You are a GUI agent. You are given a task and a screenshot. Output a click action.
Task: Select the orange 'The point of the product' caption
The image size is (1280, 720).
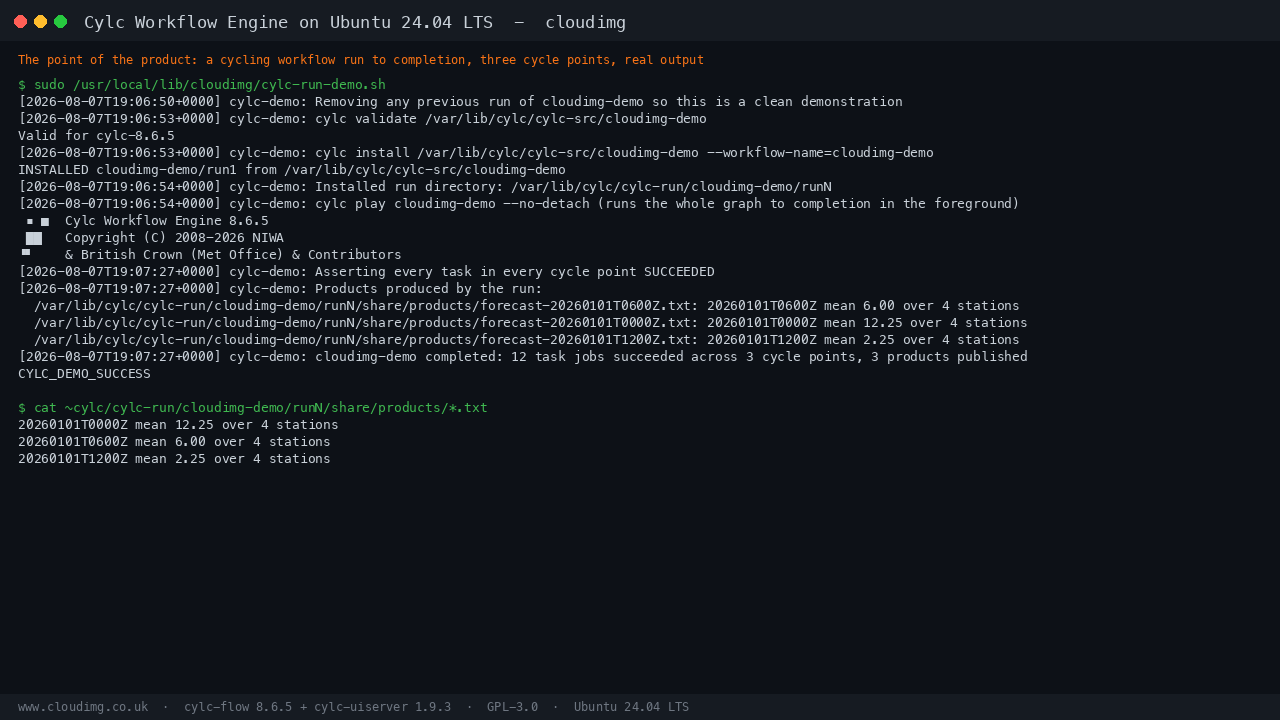click(361, 60)
